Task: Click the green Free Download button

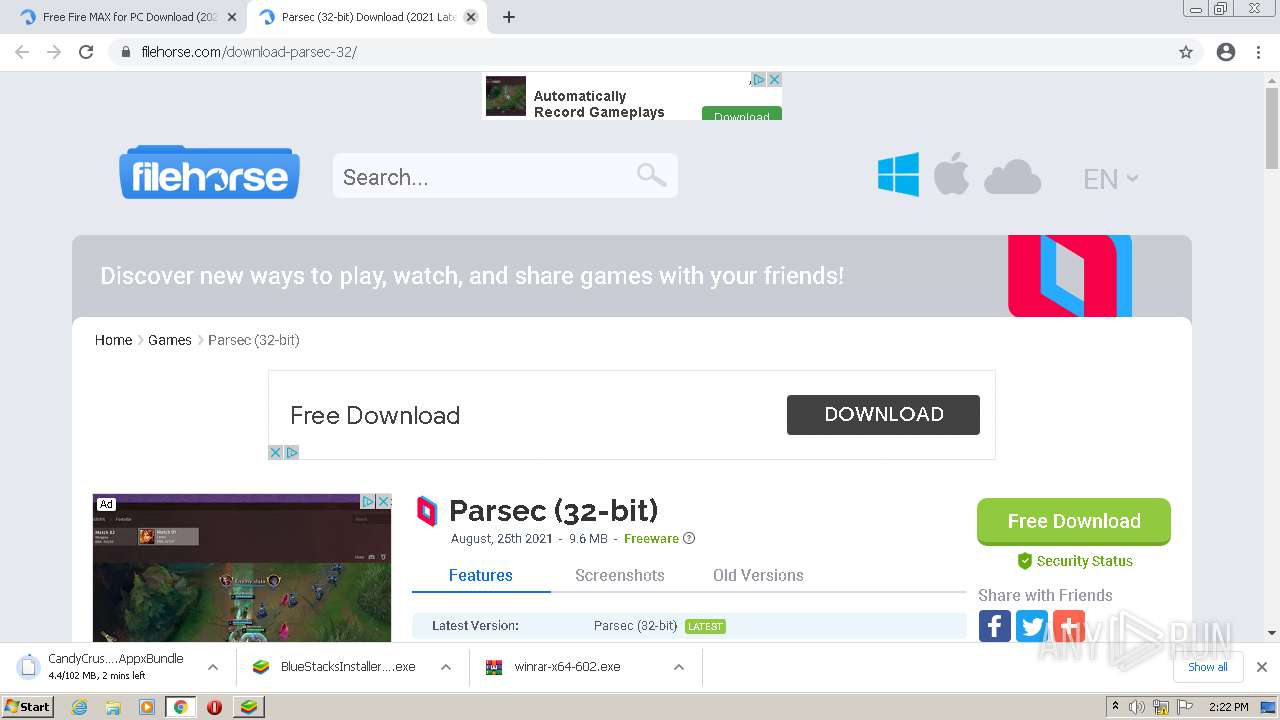Action: pyautogui.click(x=1074, y=521)
